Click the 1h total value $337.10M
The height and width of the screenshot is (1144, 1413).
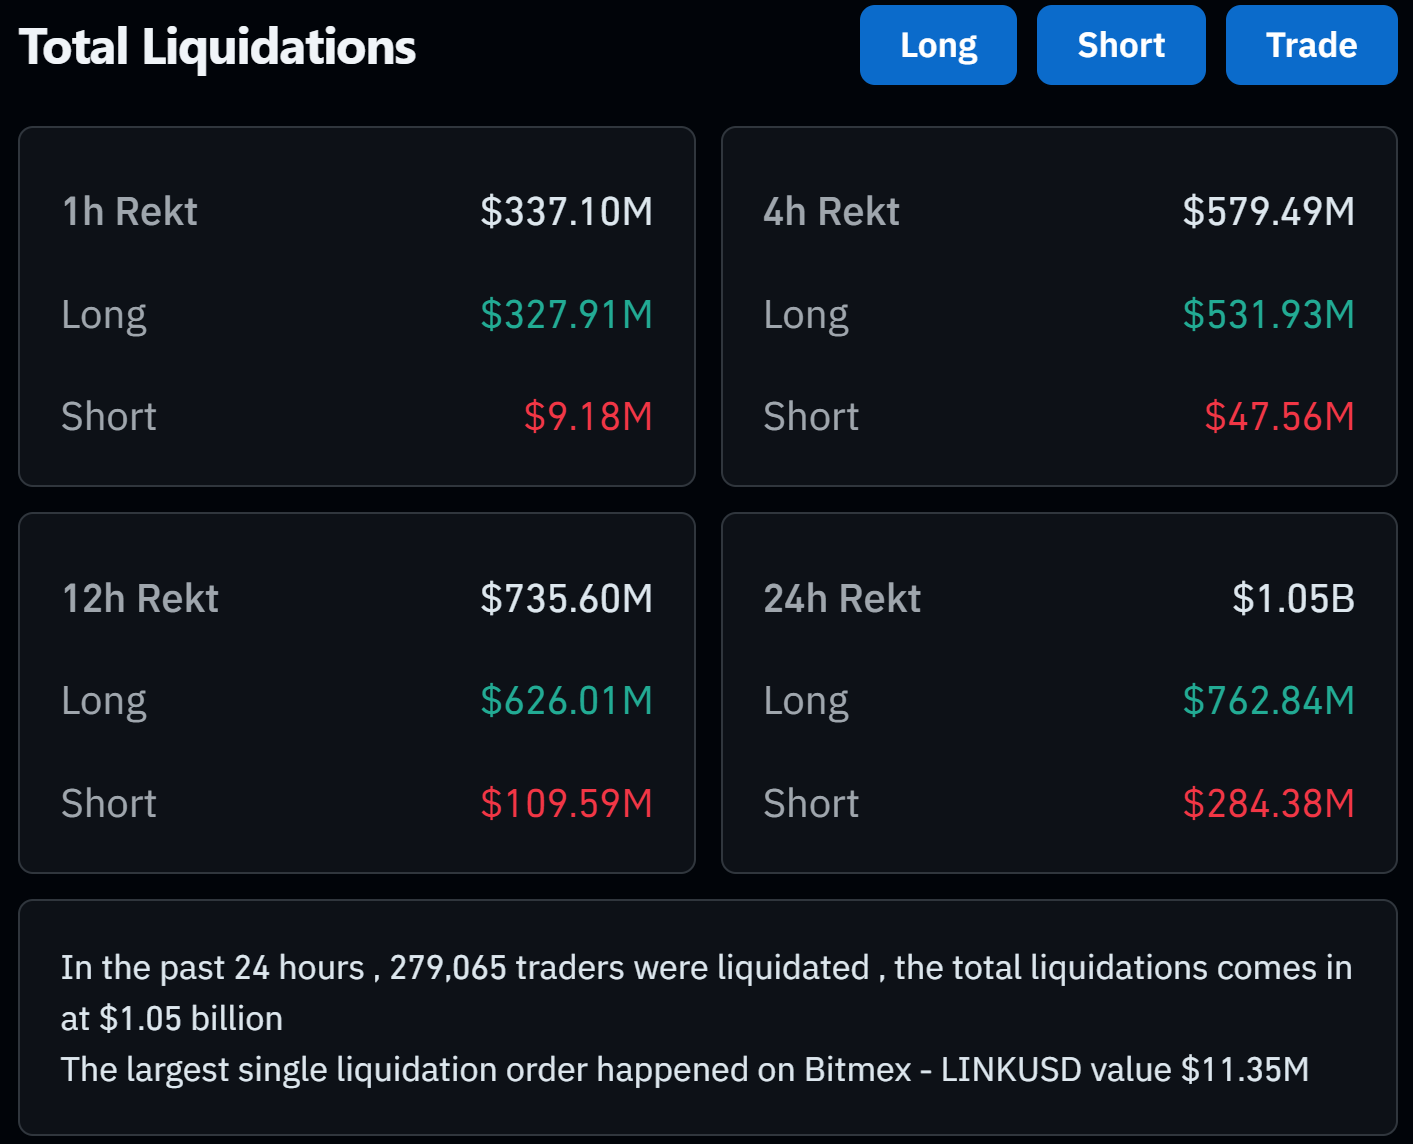tap(566, 212)
